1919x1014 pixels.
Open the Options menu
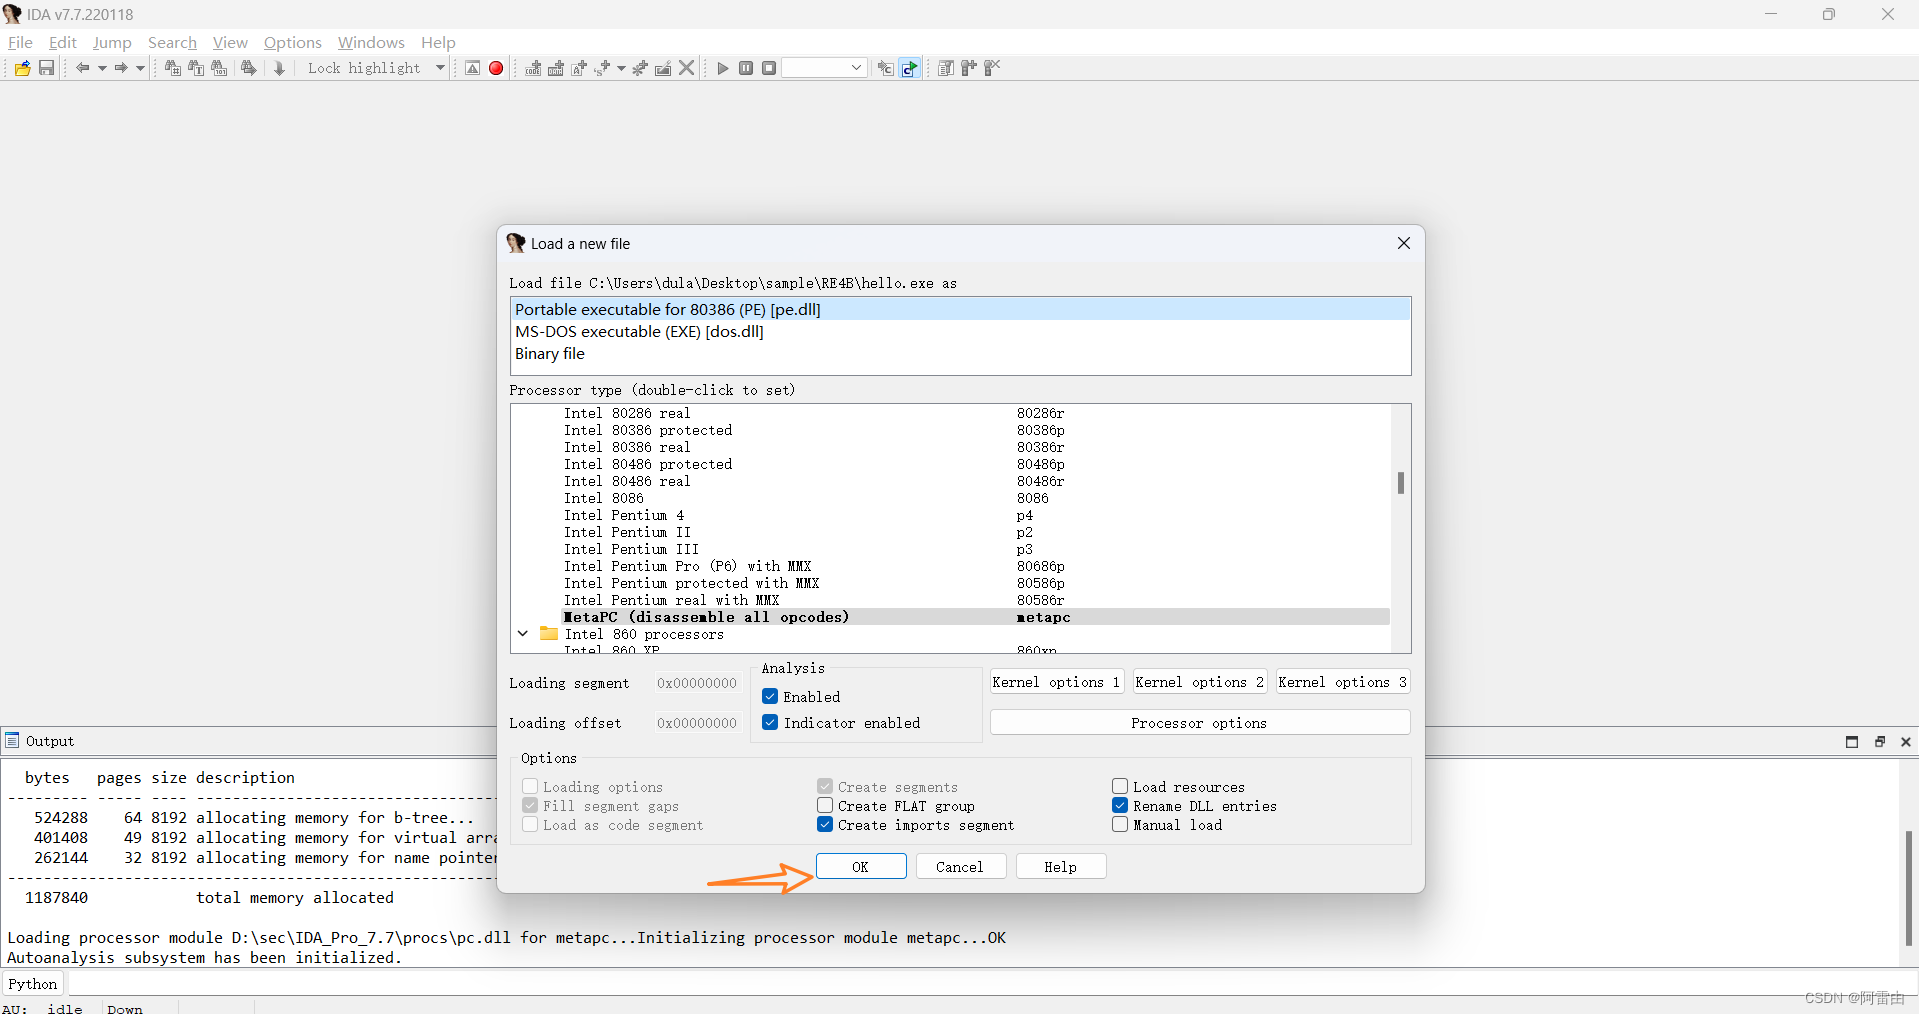[x=293, y=42]
